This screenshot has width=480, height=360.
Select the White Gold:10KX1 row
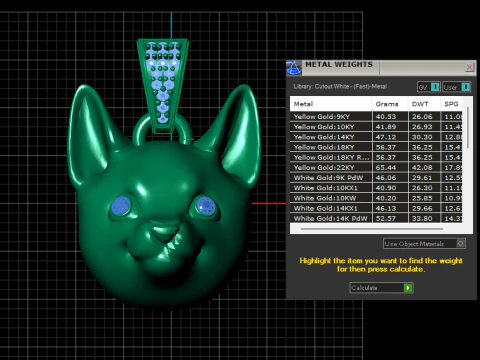pos(376,188)
